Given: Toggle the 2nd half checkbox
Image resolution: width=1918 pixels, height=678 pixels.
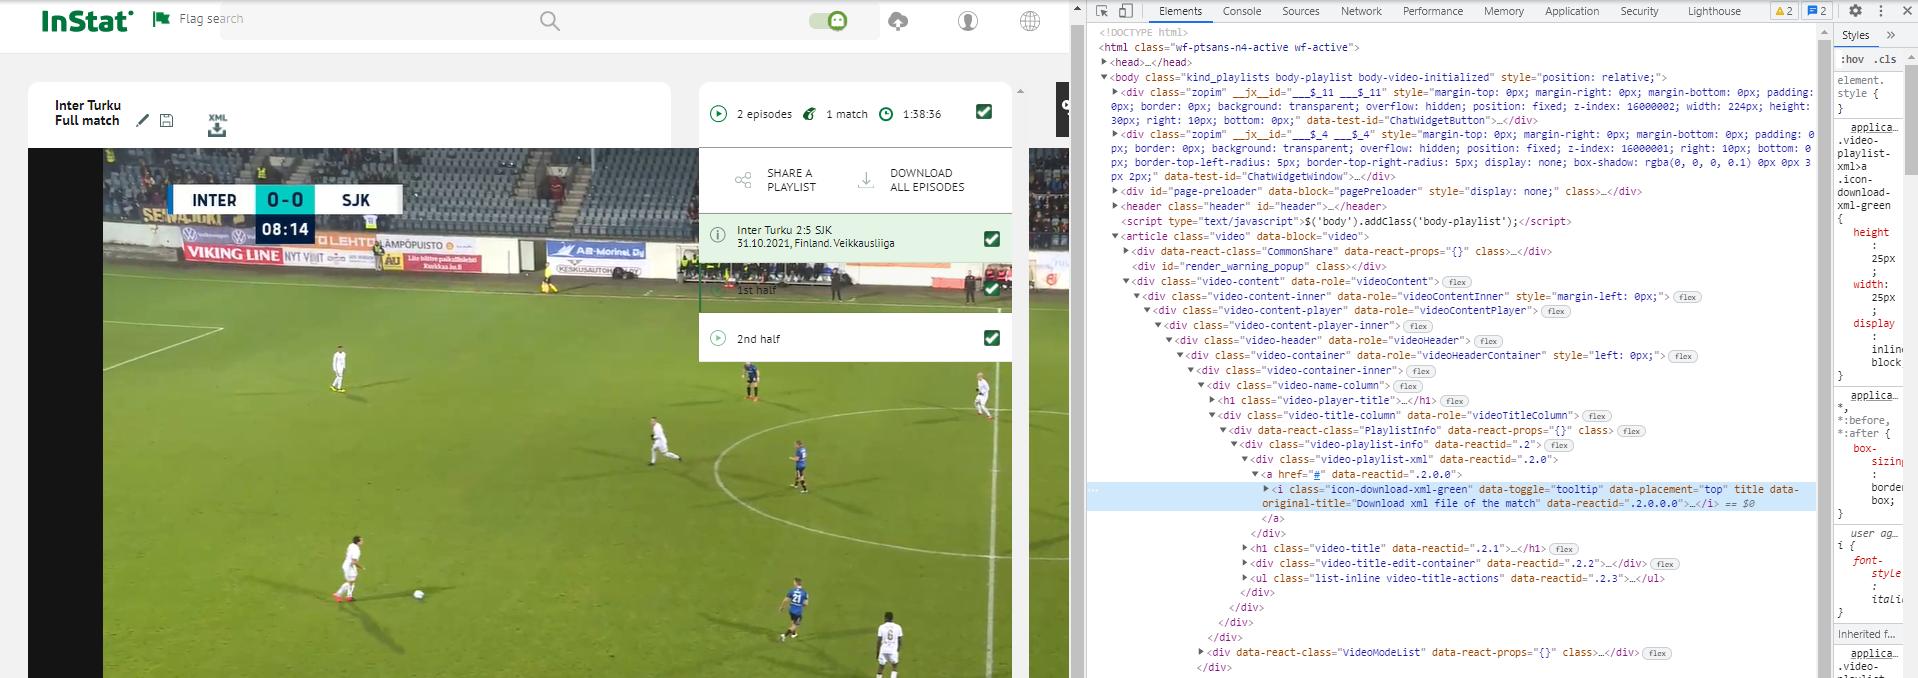Looking at the screenshot, I should (x=991, y=338).
